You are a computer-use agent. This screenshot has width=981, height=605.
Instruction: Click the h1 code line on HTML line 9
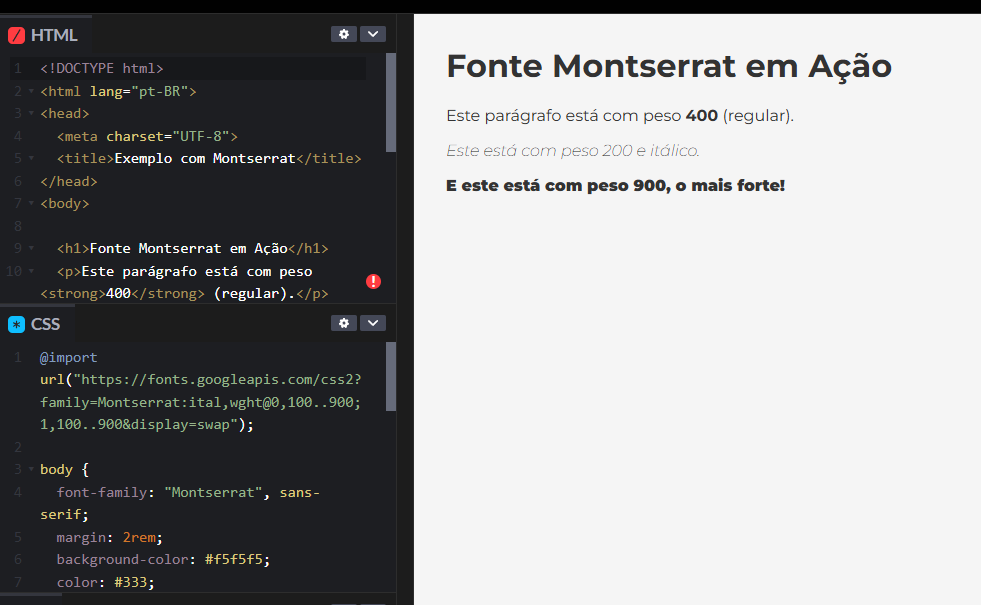193,249
